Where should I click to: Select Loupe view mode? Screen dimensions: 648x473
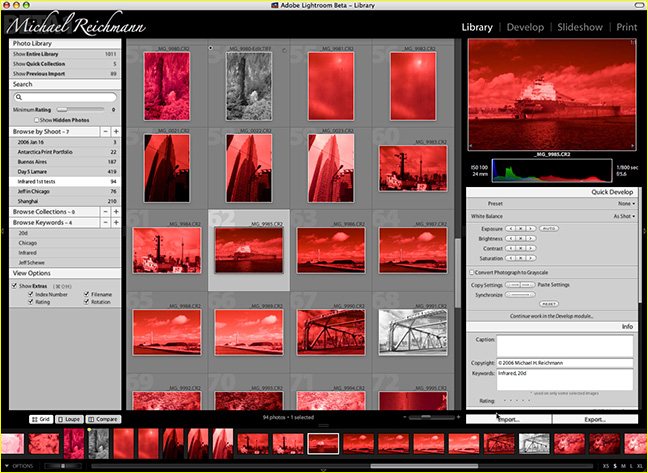69,419
